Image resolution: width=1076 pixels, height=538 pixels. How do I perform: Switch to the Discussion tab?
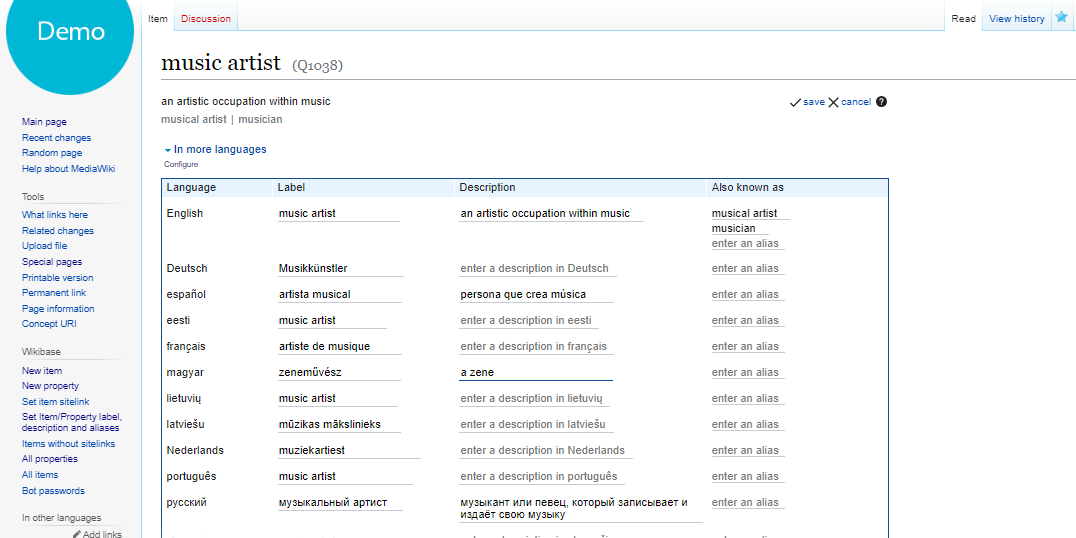tap(206, 18)
